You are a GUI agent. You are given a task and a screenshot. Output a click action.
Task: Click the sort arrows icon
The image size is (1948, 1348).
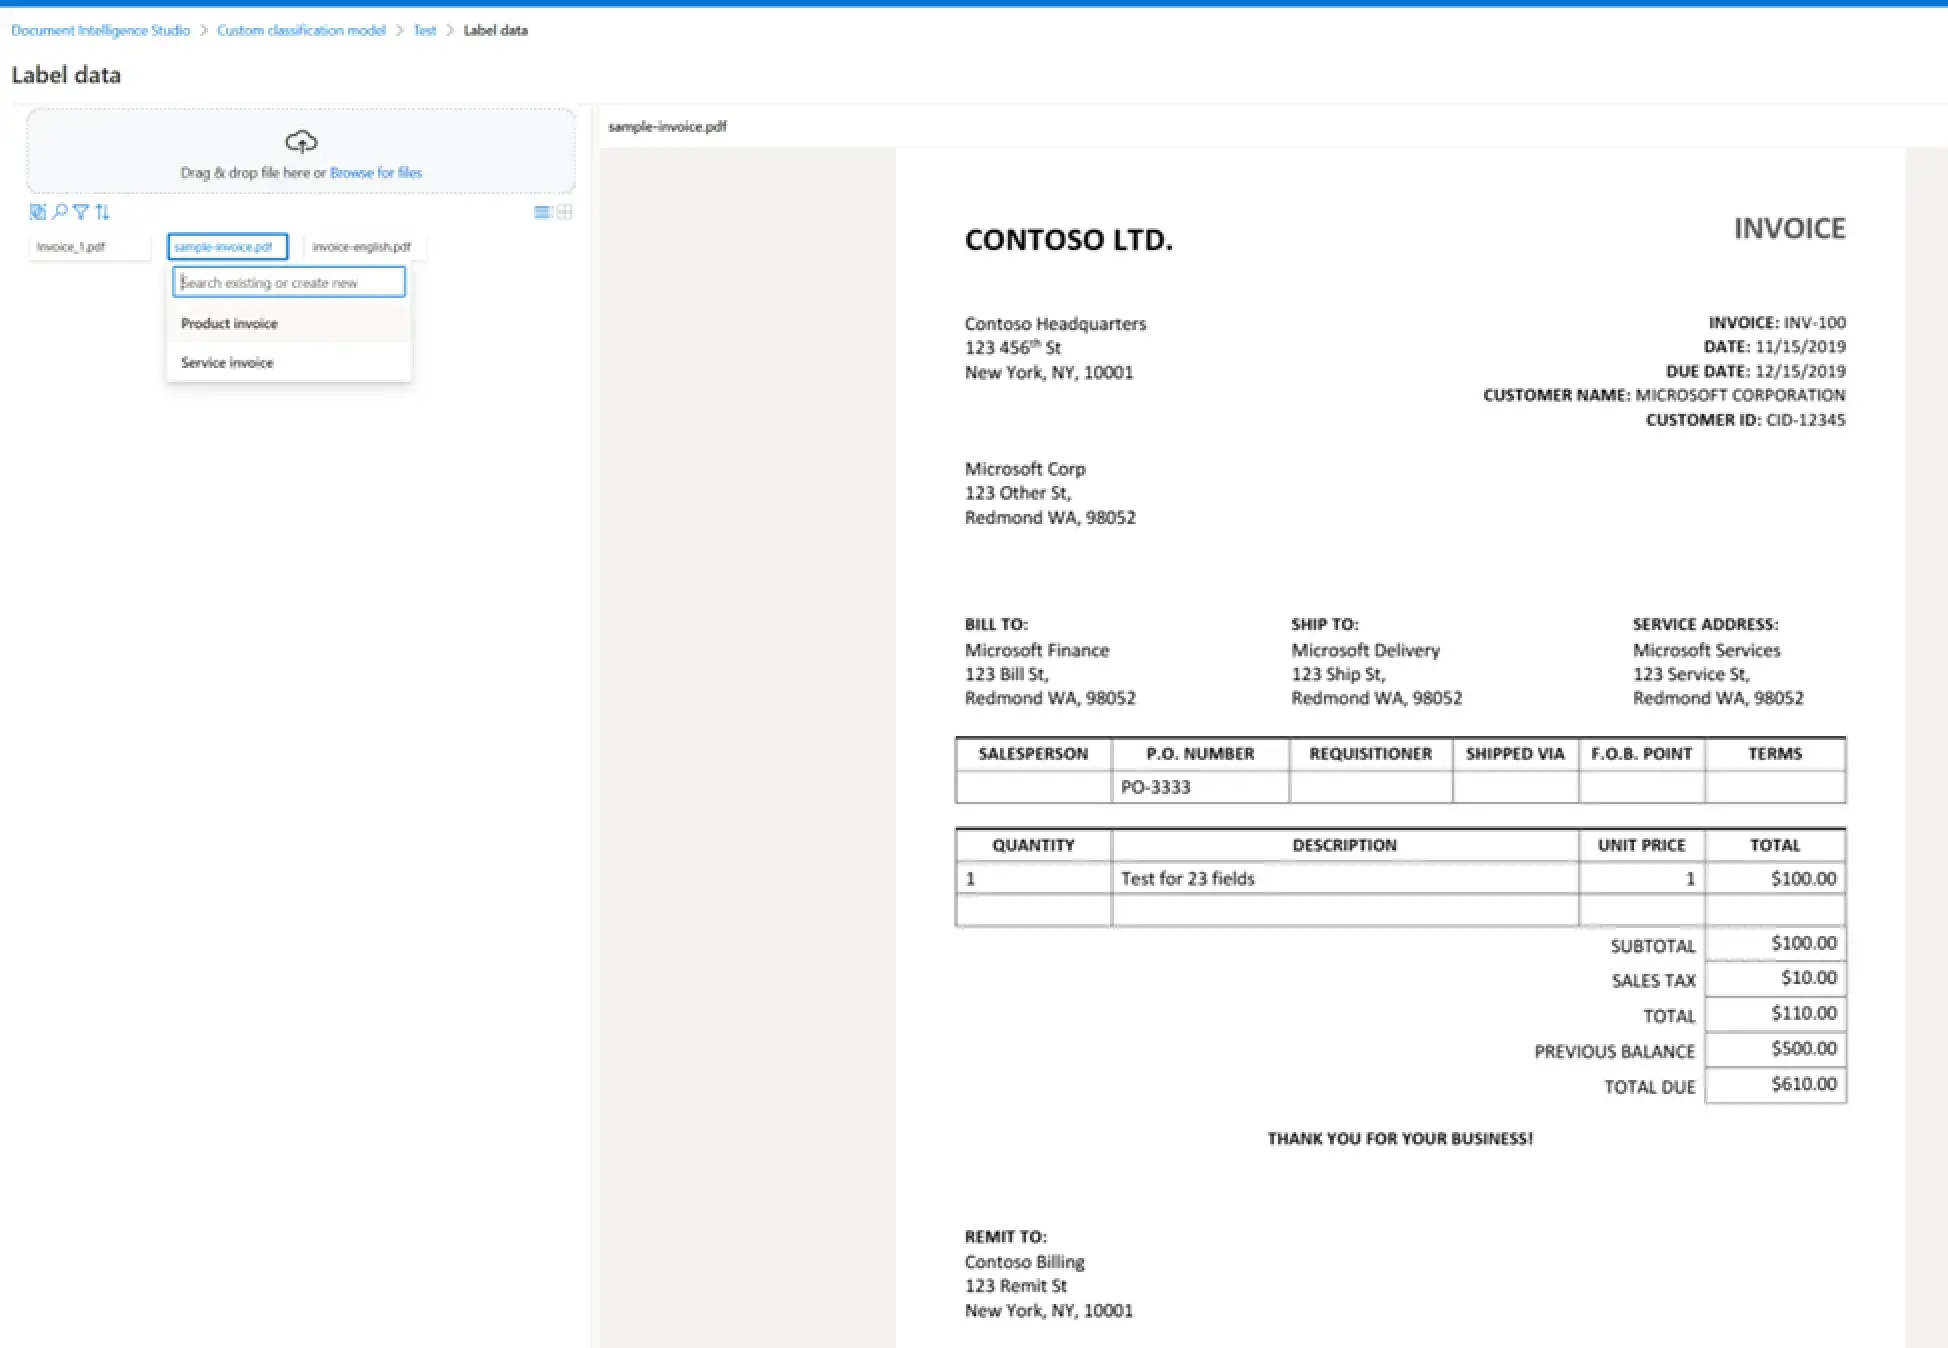[102, 211]
